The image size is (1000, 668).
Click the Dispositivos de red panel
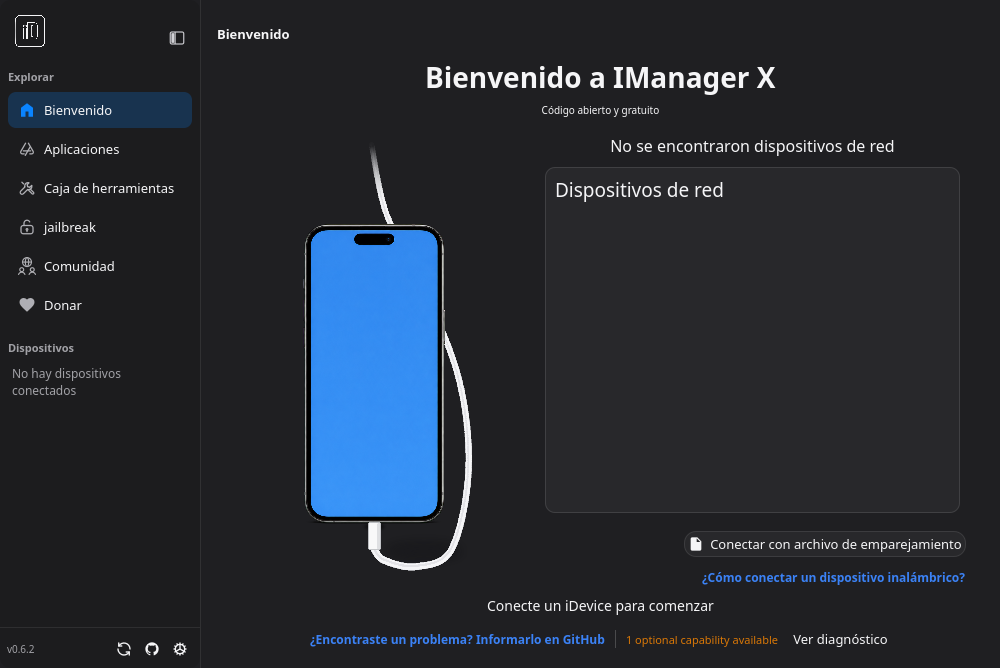coord(752,340)
